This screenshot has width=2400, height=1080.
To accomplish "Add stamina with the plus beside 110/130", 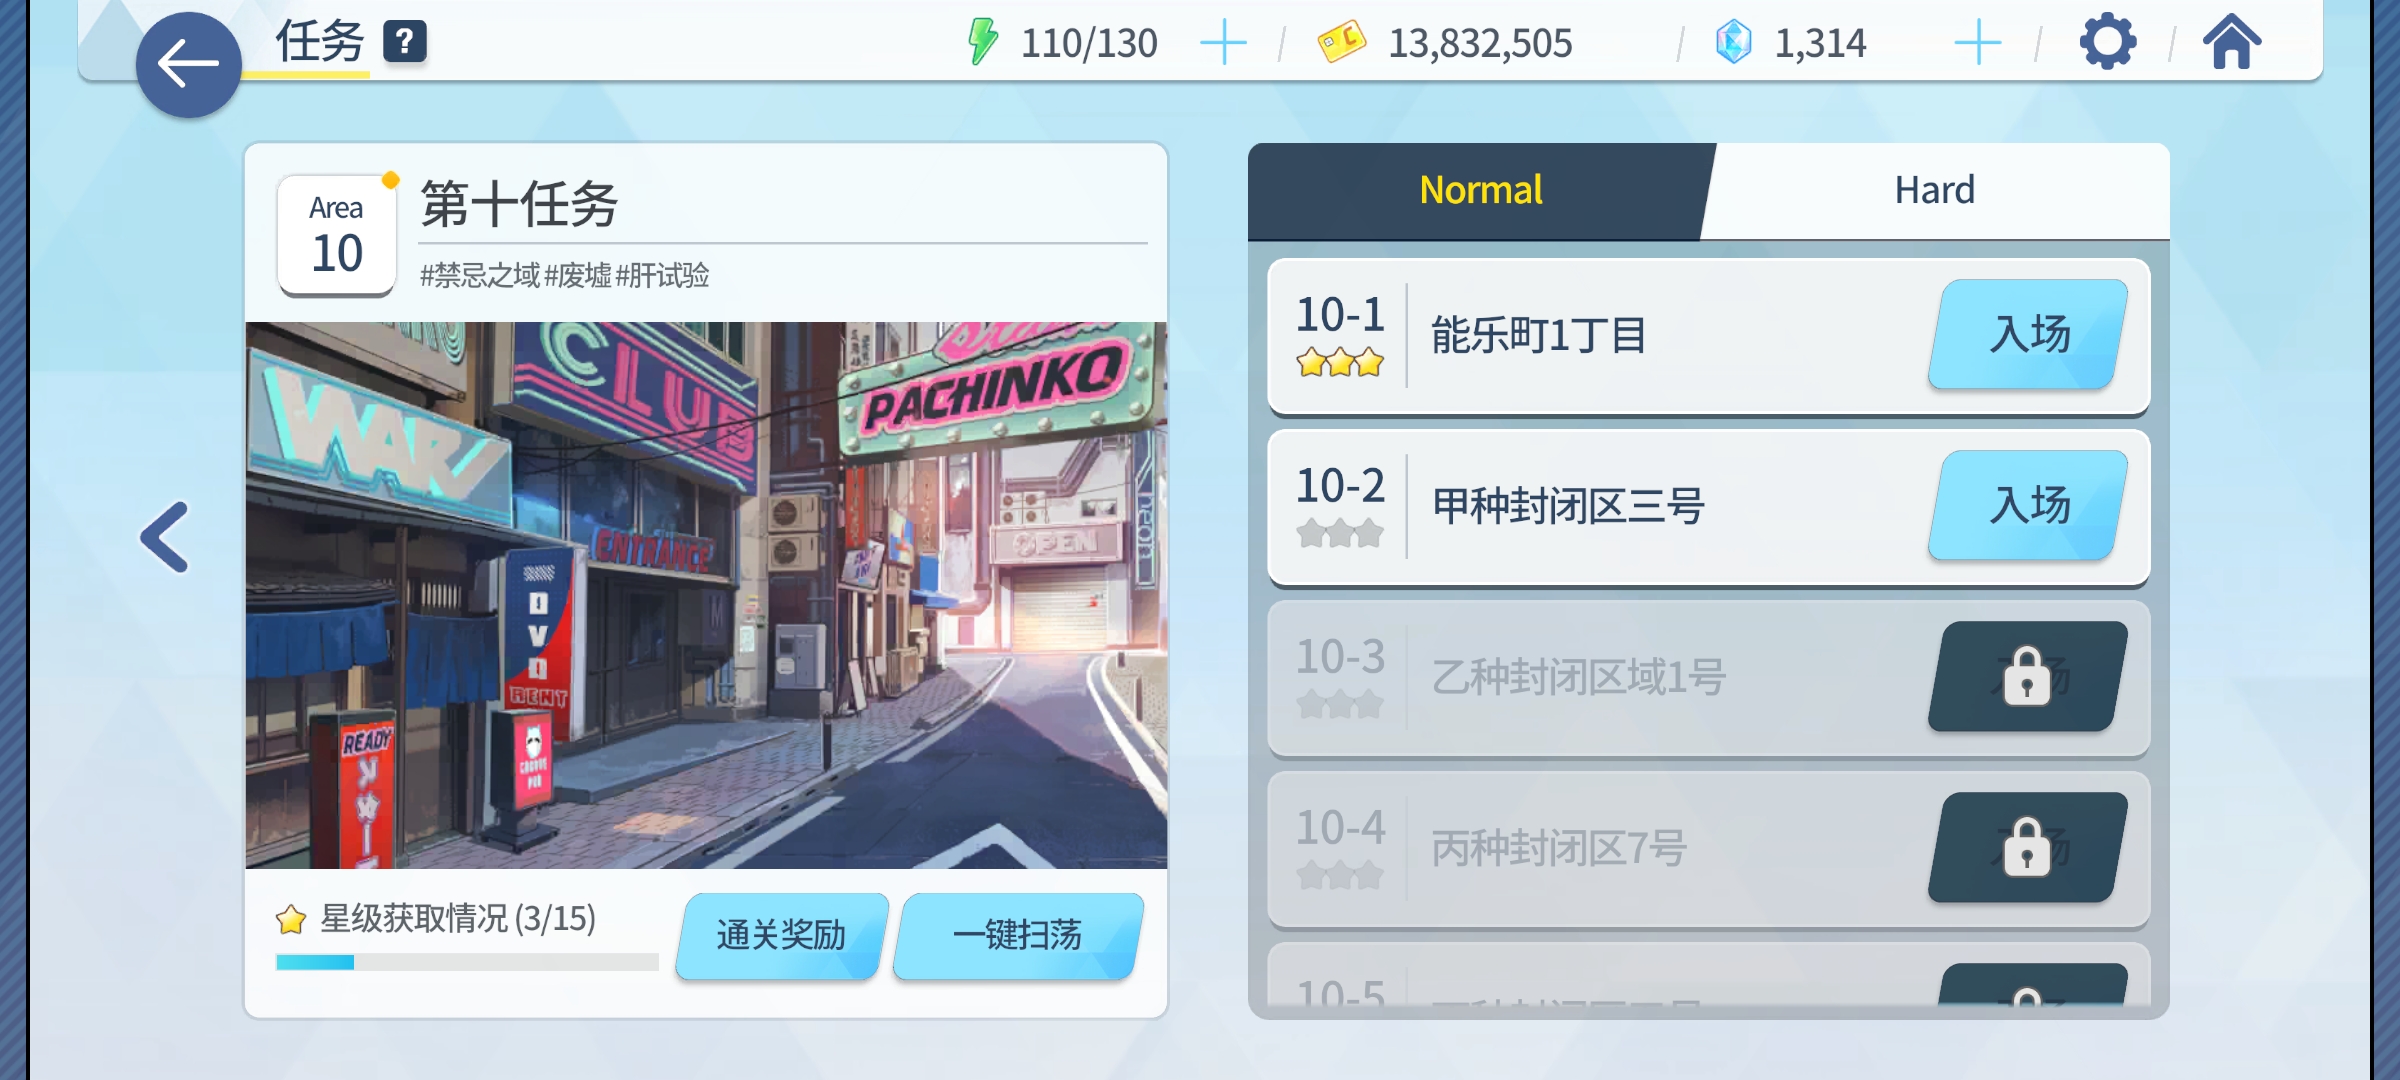I will [x=1223, y=43].
